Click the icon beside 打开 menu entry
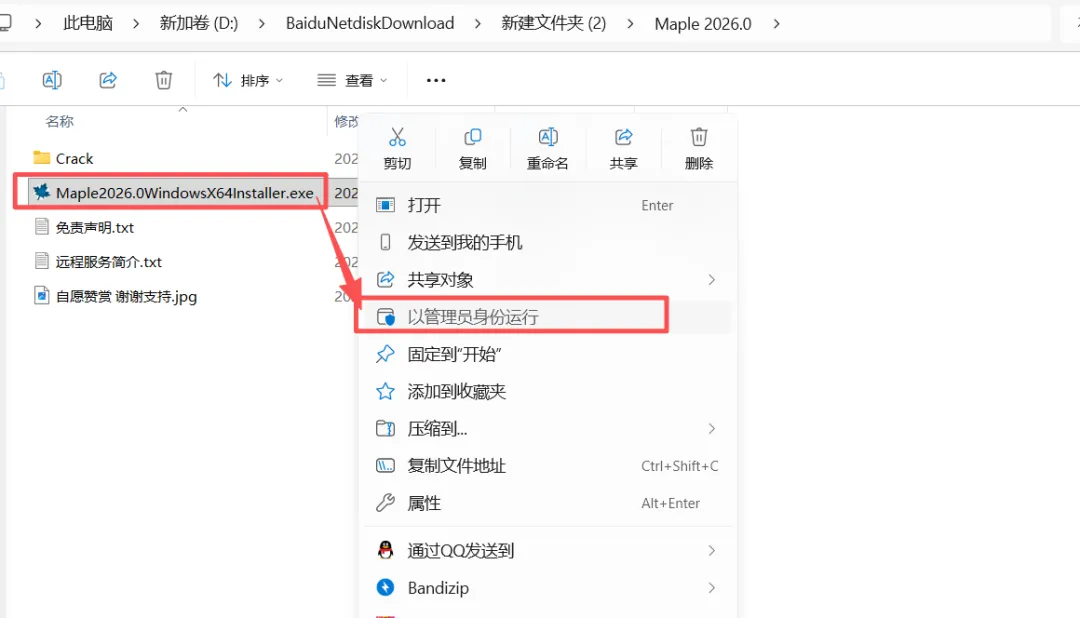Screen dimensions: 1080x618 click(x=386, y=205)
